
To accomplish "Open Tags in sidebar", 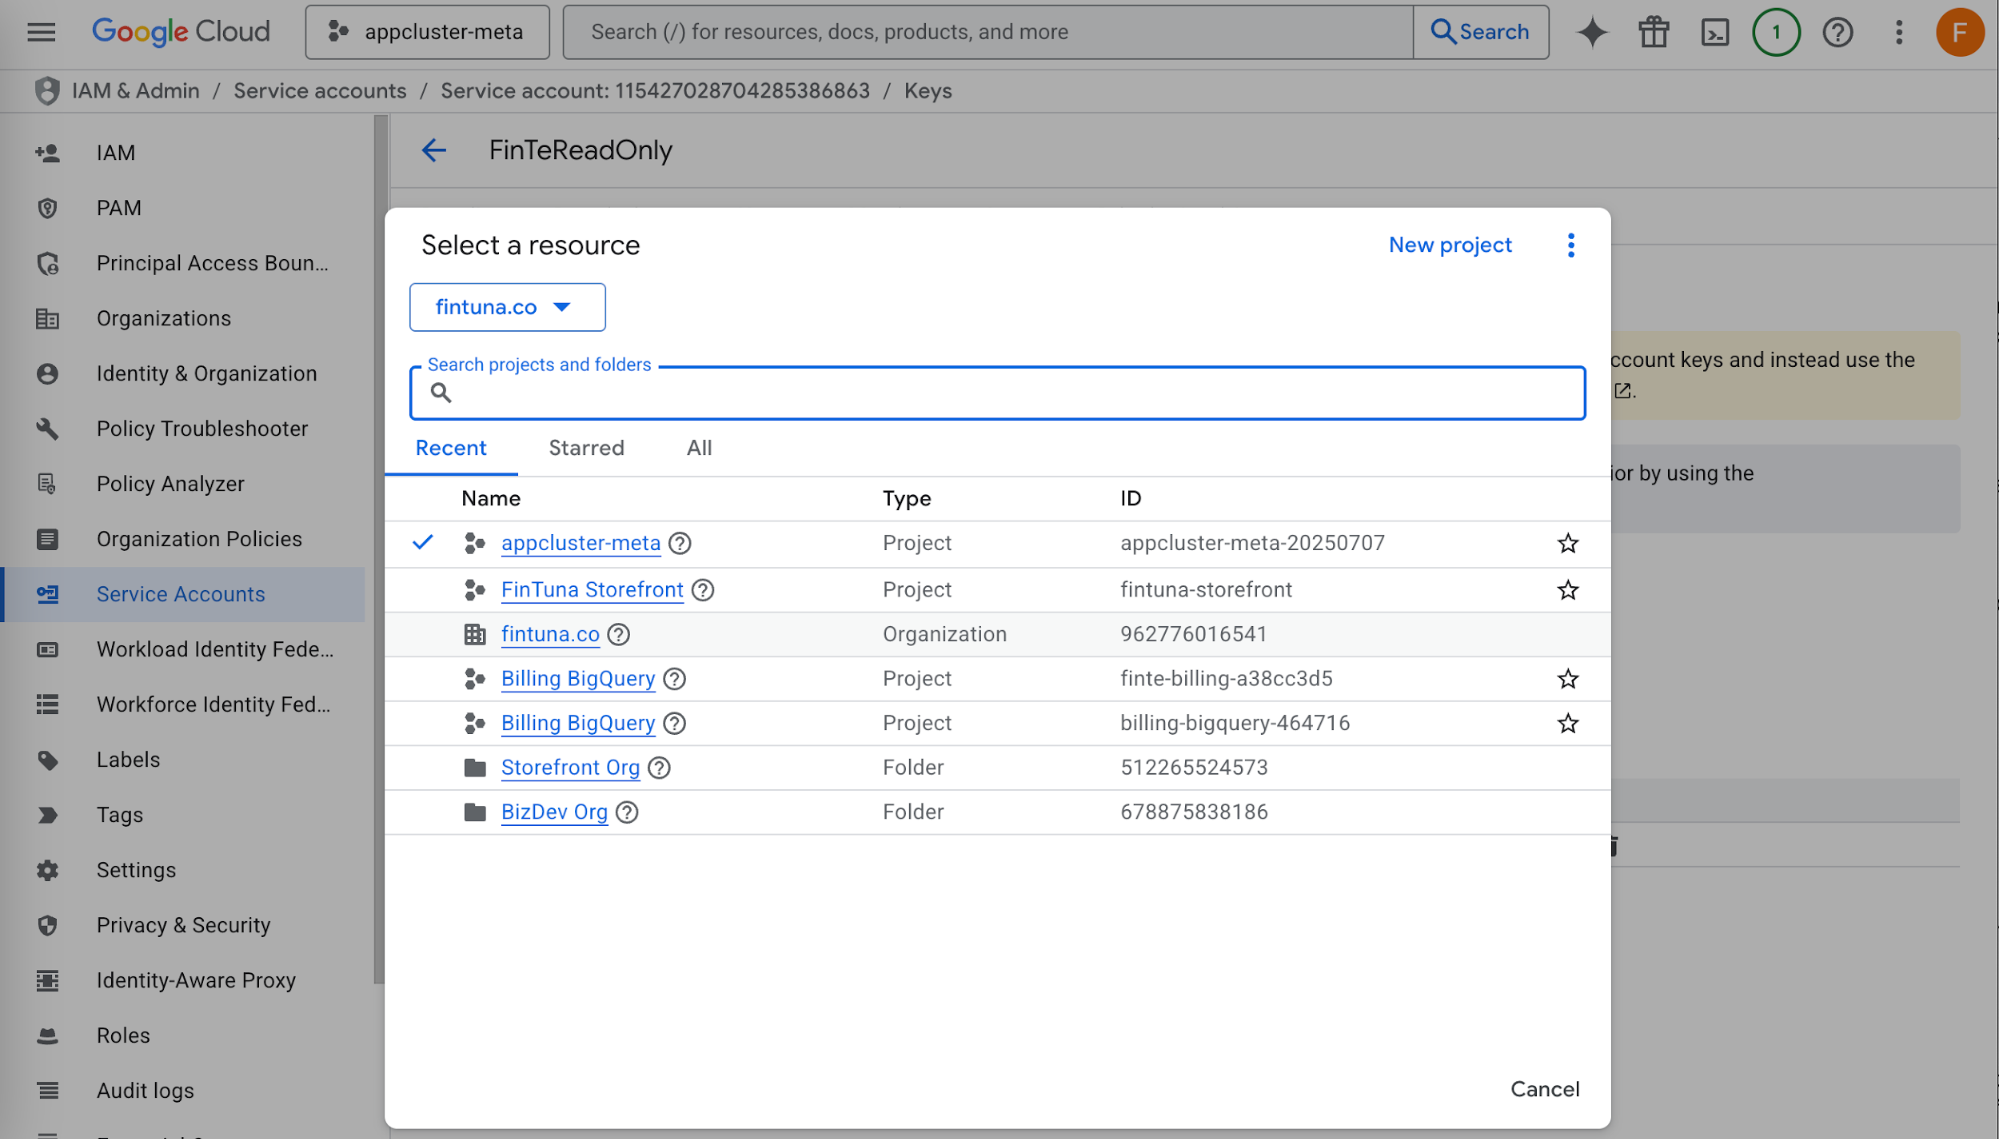I will pos(182,815).
